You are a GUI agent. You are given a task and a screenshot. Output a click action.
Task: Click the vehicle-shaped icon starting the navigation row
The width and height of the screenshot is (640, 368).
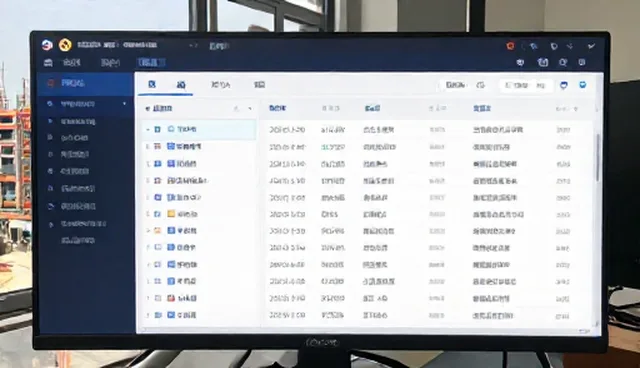point(48,62)
